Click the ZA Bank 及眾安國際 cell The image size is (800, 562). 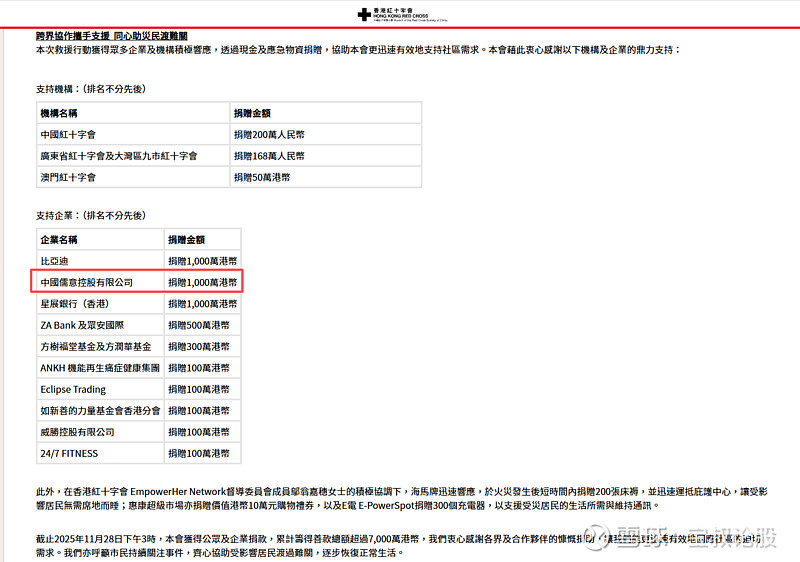click(x=100, y=325)
